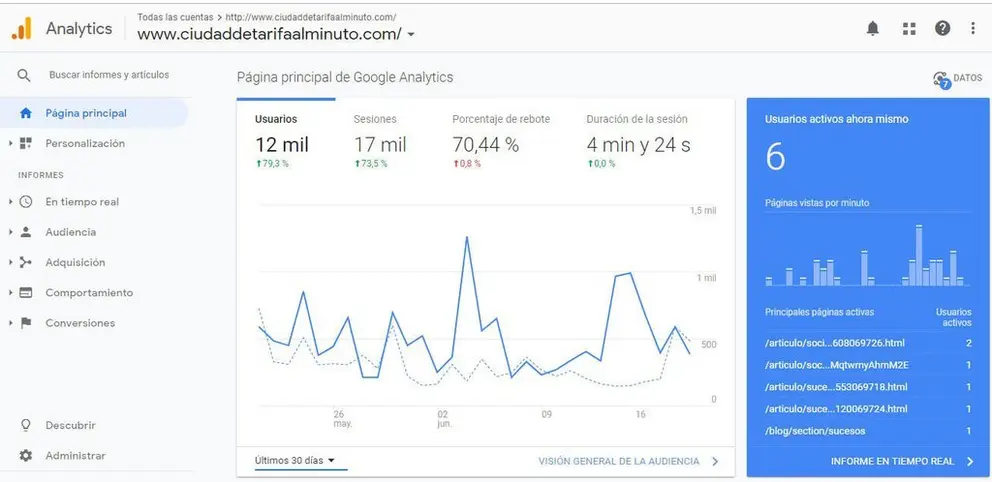Open the Adquisición reports
The width and height of the screenshot is (992, 482).
point(75,263)
